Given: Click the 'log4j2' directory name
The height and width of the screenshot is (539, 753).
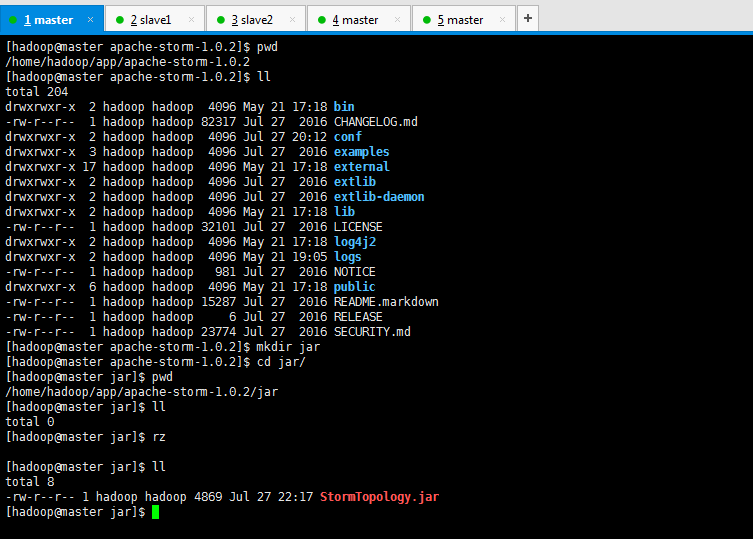Looking at the screenshot, I should point(355,242).
